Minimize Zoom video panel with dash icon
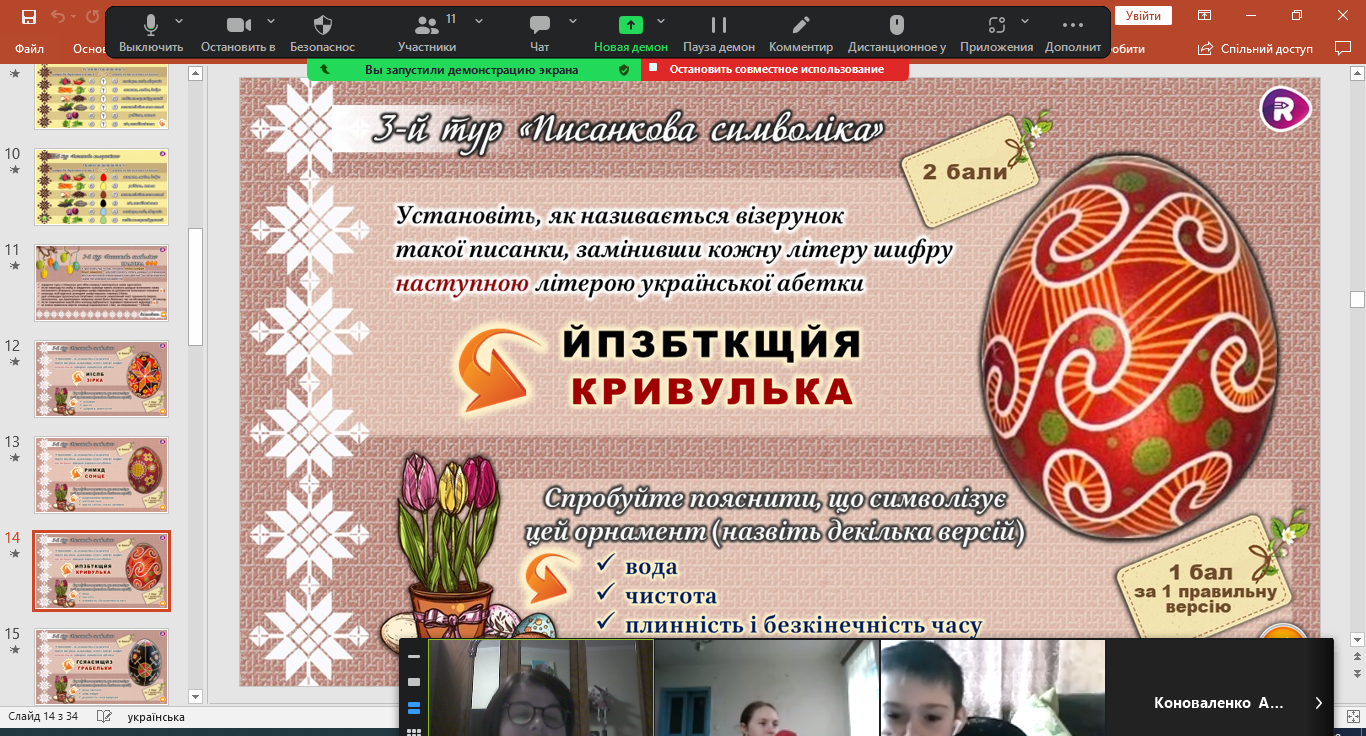Image resolution: width=1366 pixels, height=736 pixels. click(414, 656)
